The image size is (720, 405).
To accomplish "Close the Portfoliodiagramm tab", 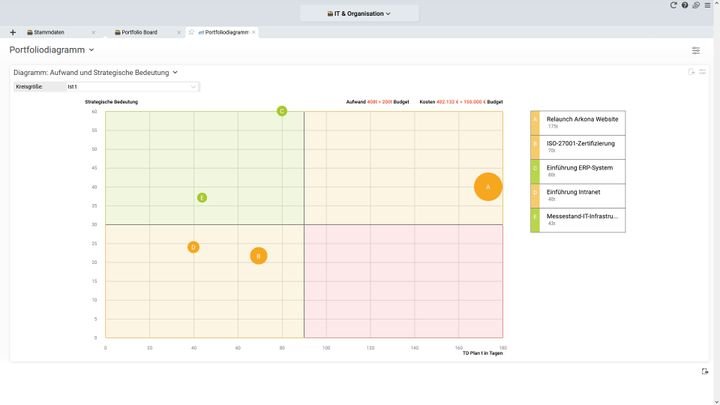I will click(x=253, y=32).
